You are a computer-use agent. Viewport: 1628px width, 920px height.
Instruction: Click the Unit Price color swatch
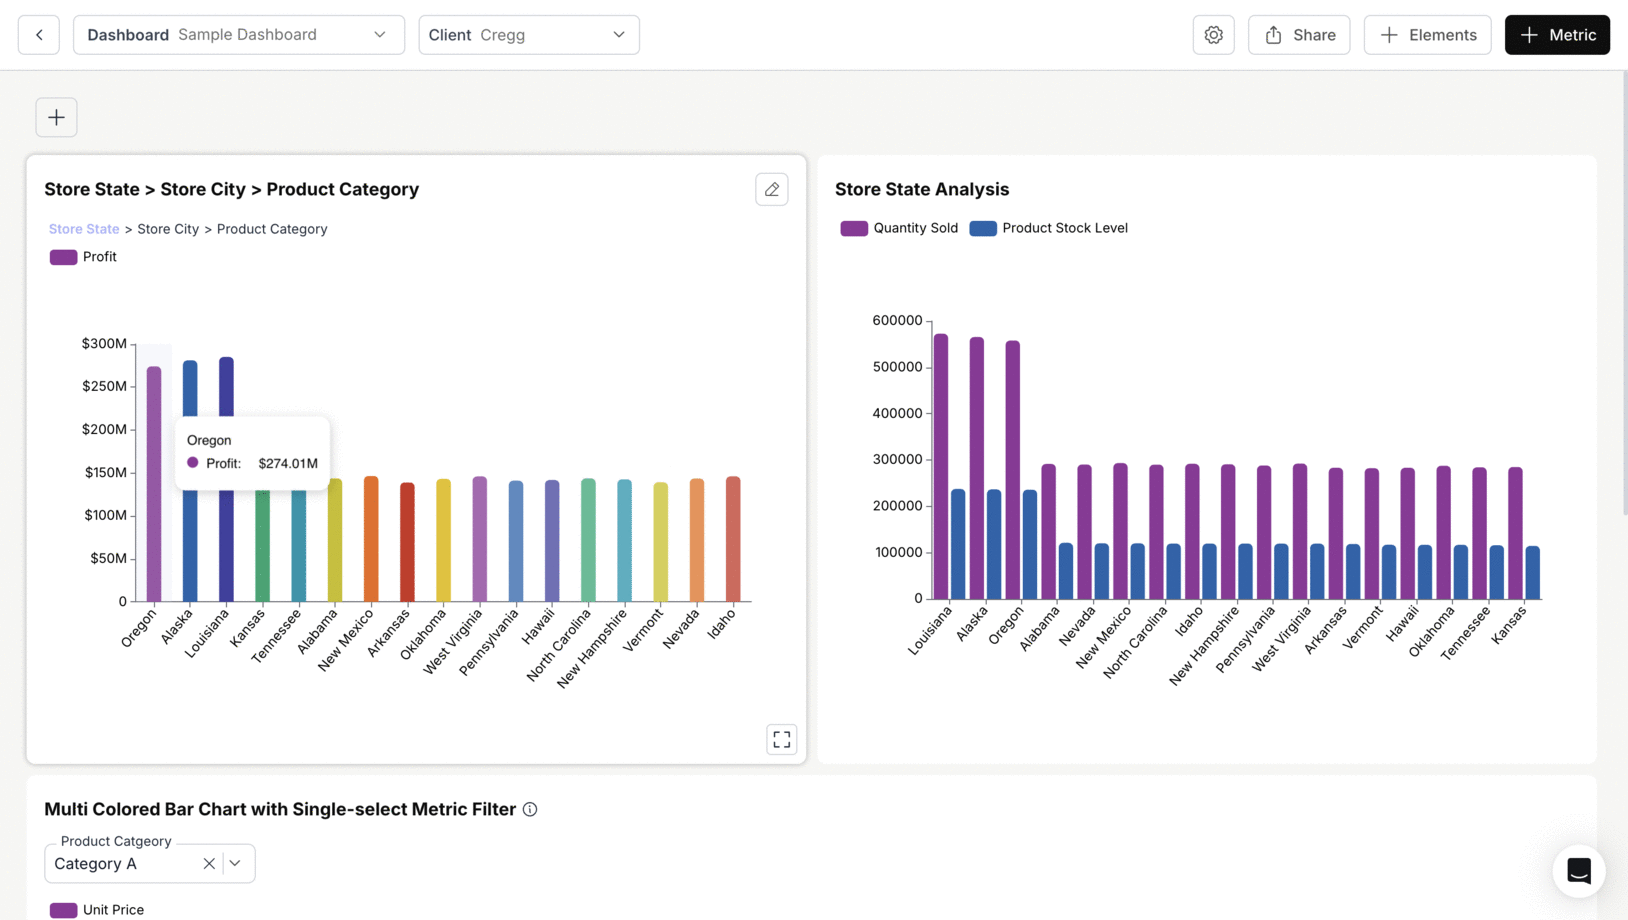[63, 909]
